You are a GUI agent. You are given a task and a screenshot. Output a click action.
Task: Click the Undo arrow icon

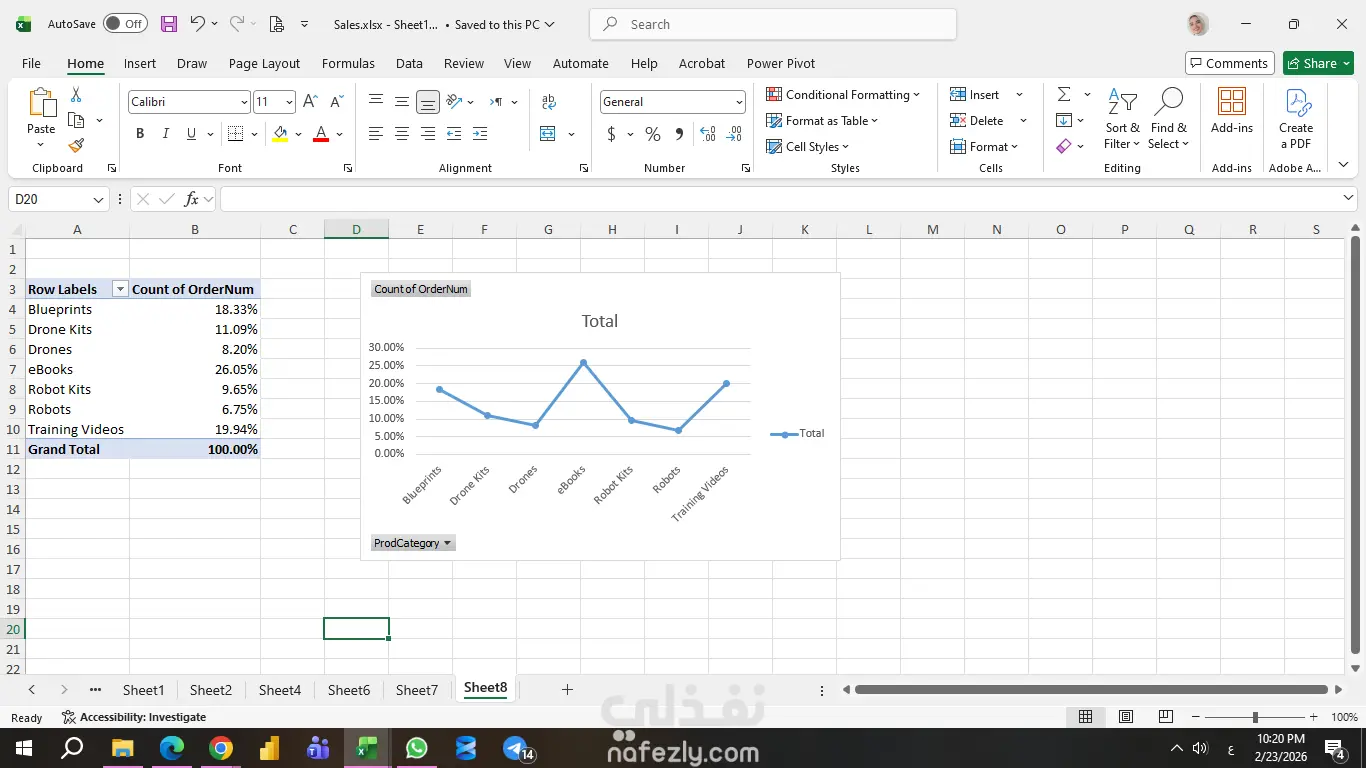tap(197, 24)
